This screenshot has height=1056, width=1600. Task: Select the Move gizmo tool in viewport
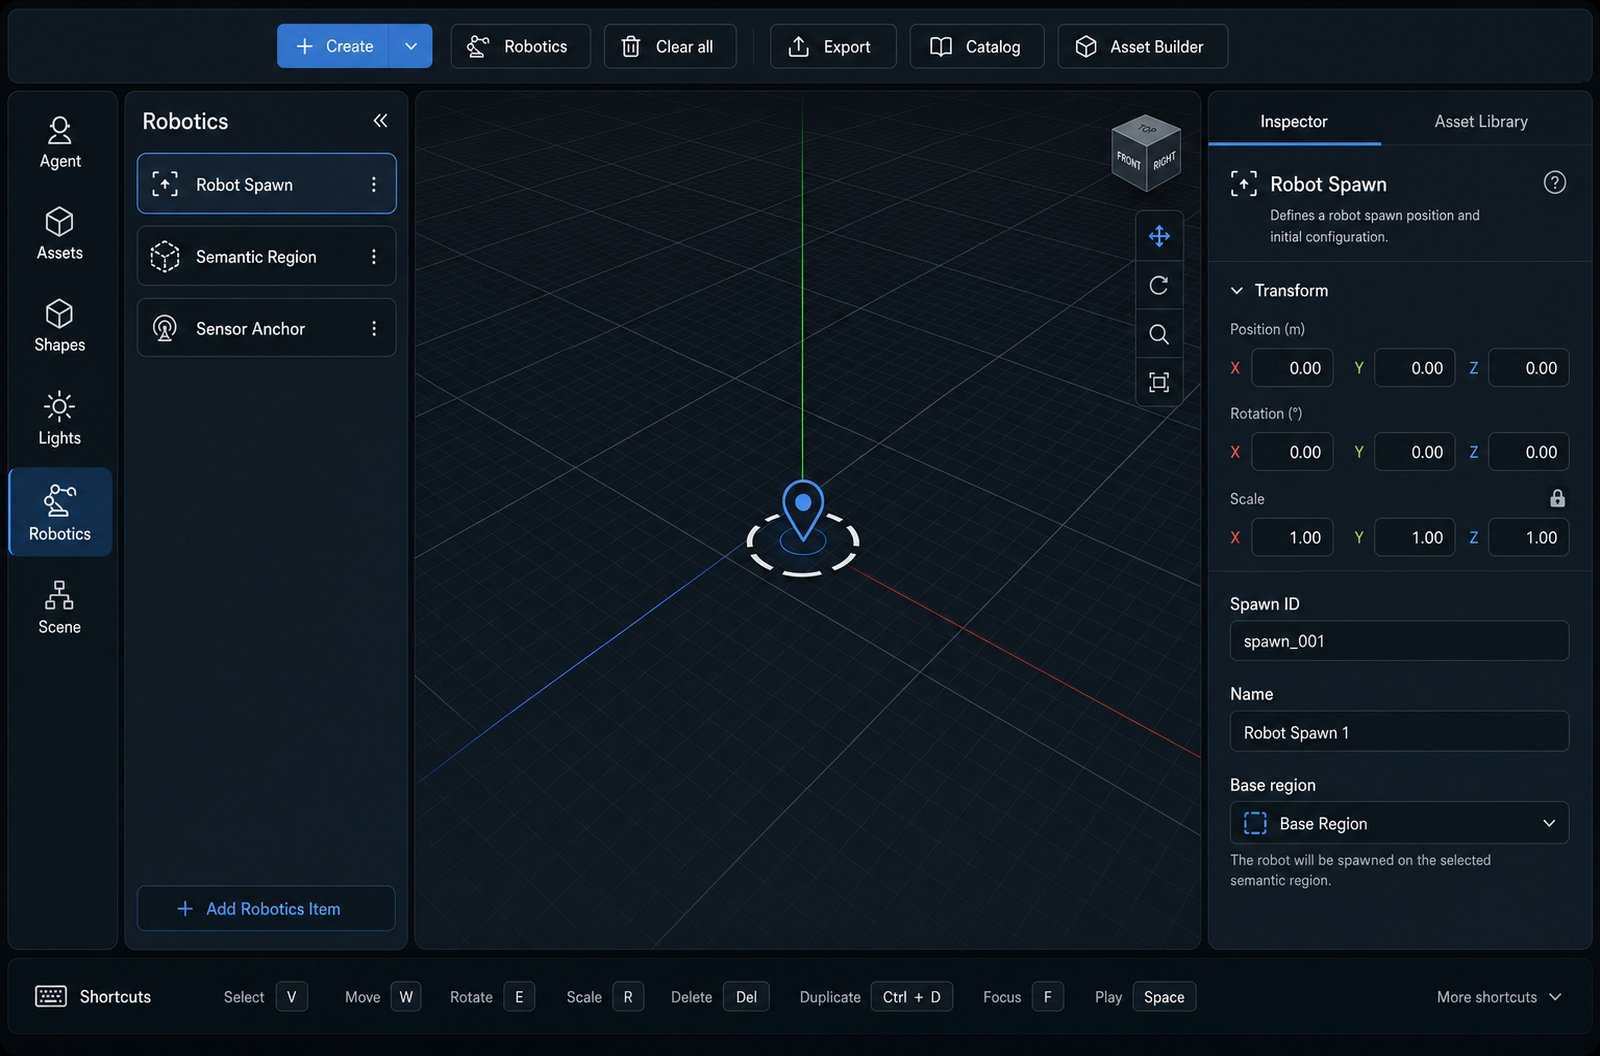point(1159,236)
